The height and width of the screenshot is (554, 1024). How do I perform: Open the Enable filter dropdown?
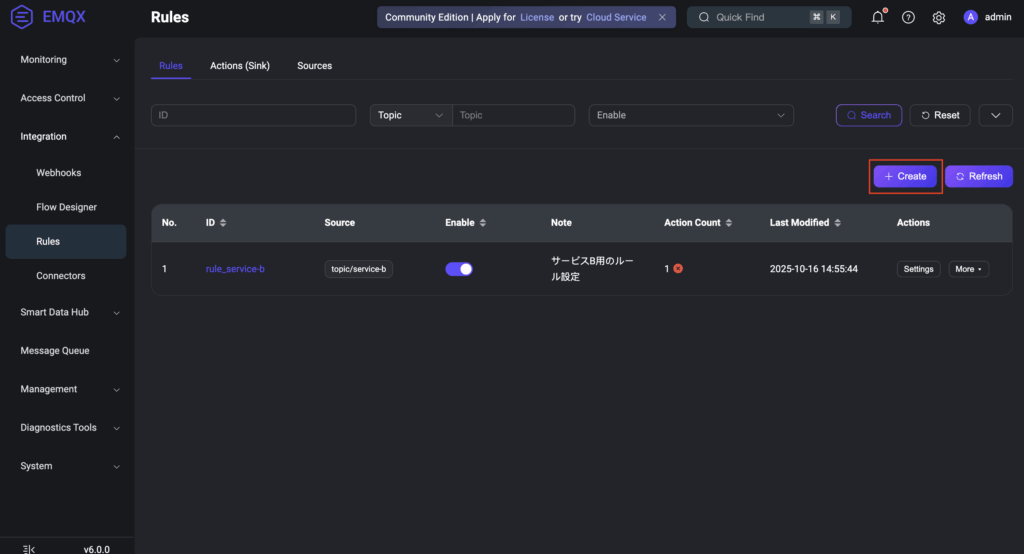point(691,115)
